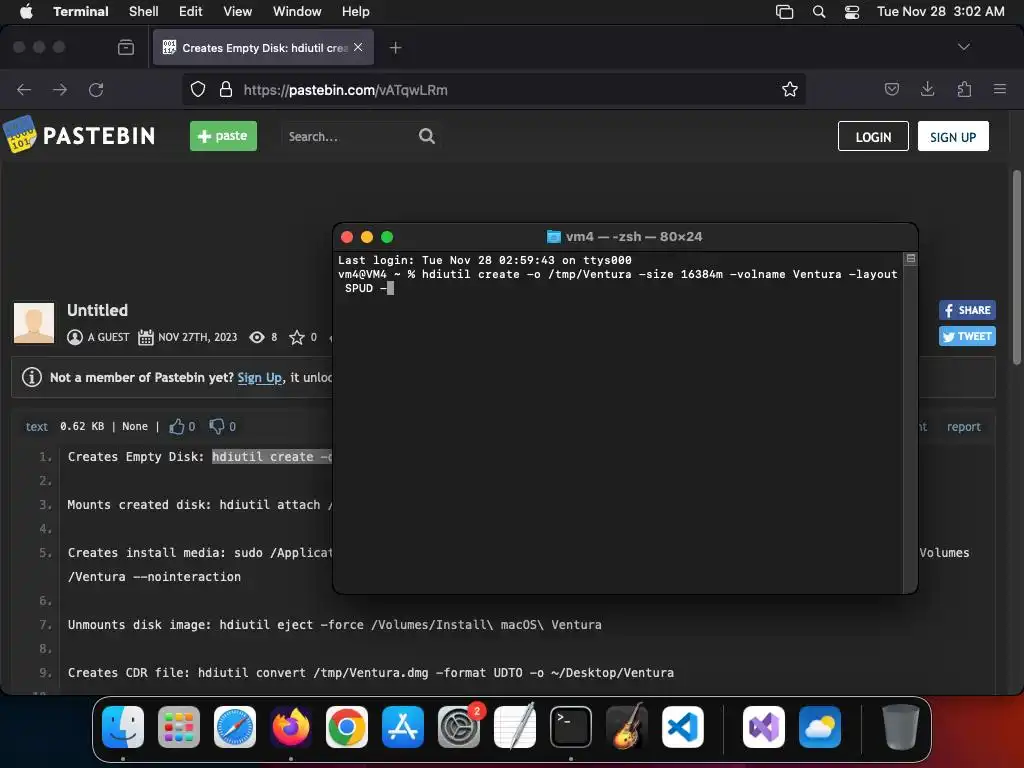Open TextEdit from the Dock
This screenshot has width=1024, height=768.
515,726
